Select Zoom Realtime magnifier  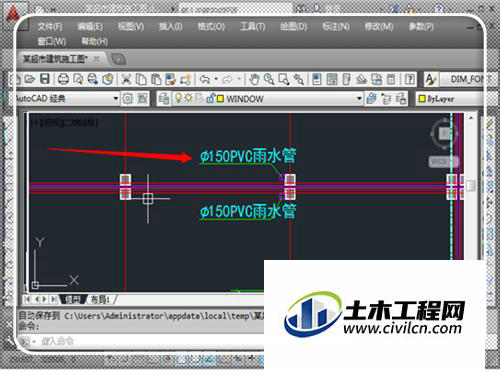tap(269, 79)
